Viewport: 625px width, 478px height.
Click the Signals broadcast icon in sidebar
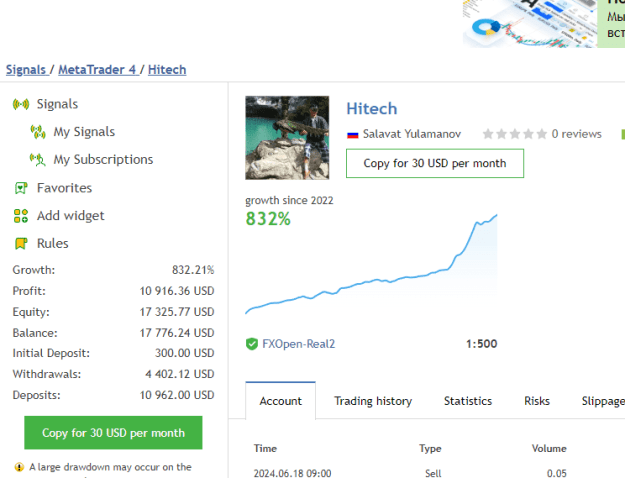(x=21, y=104)
